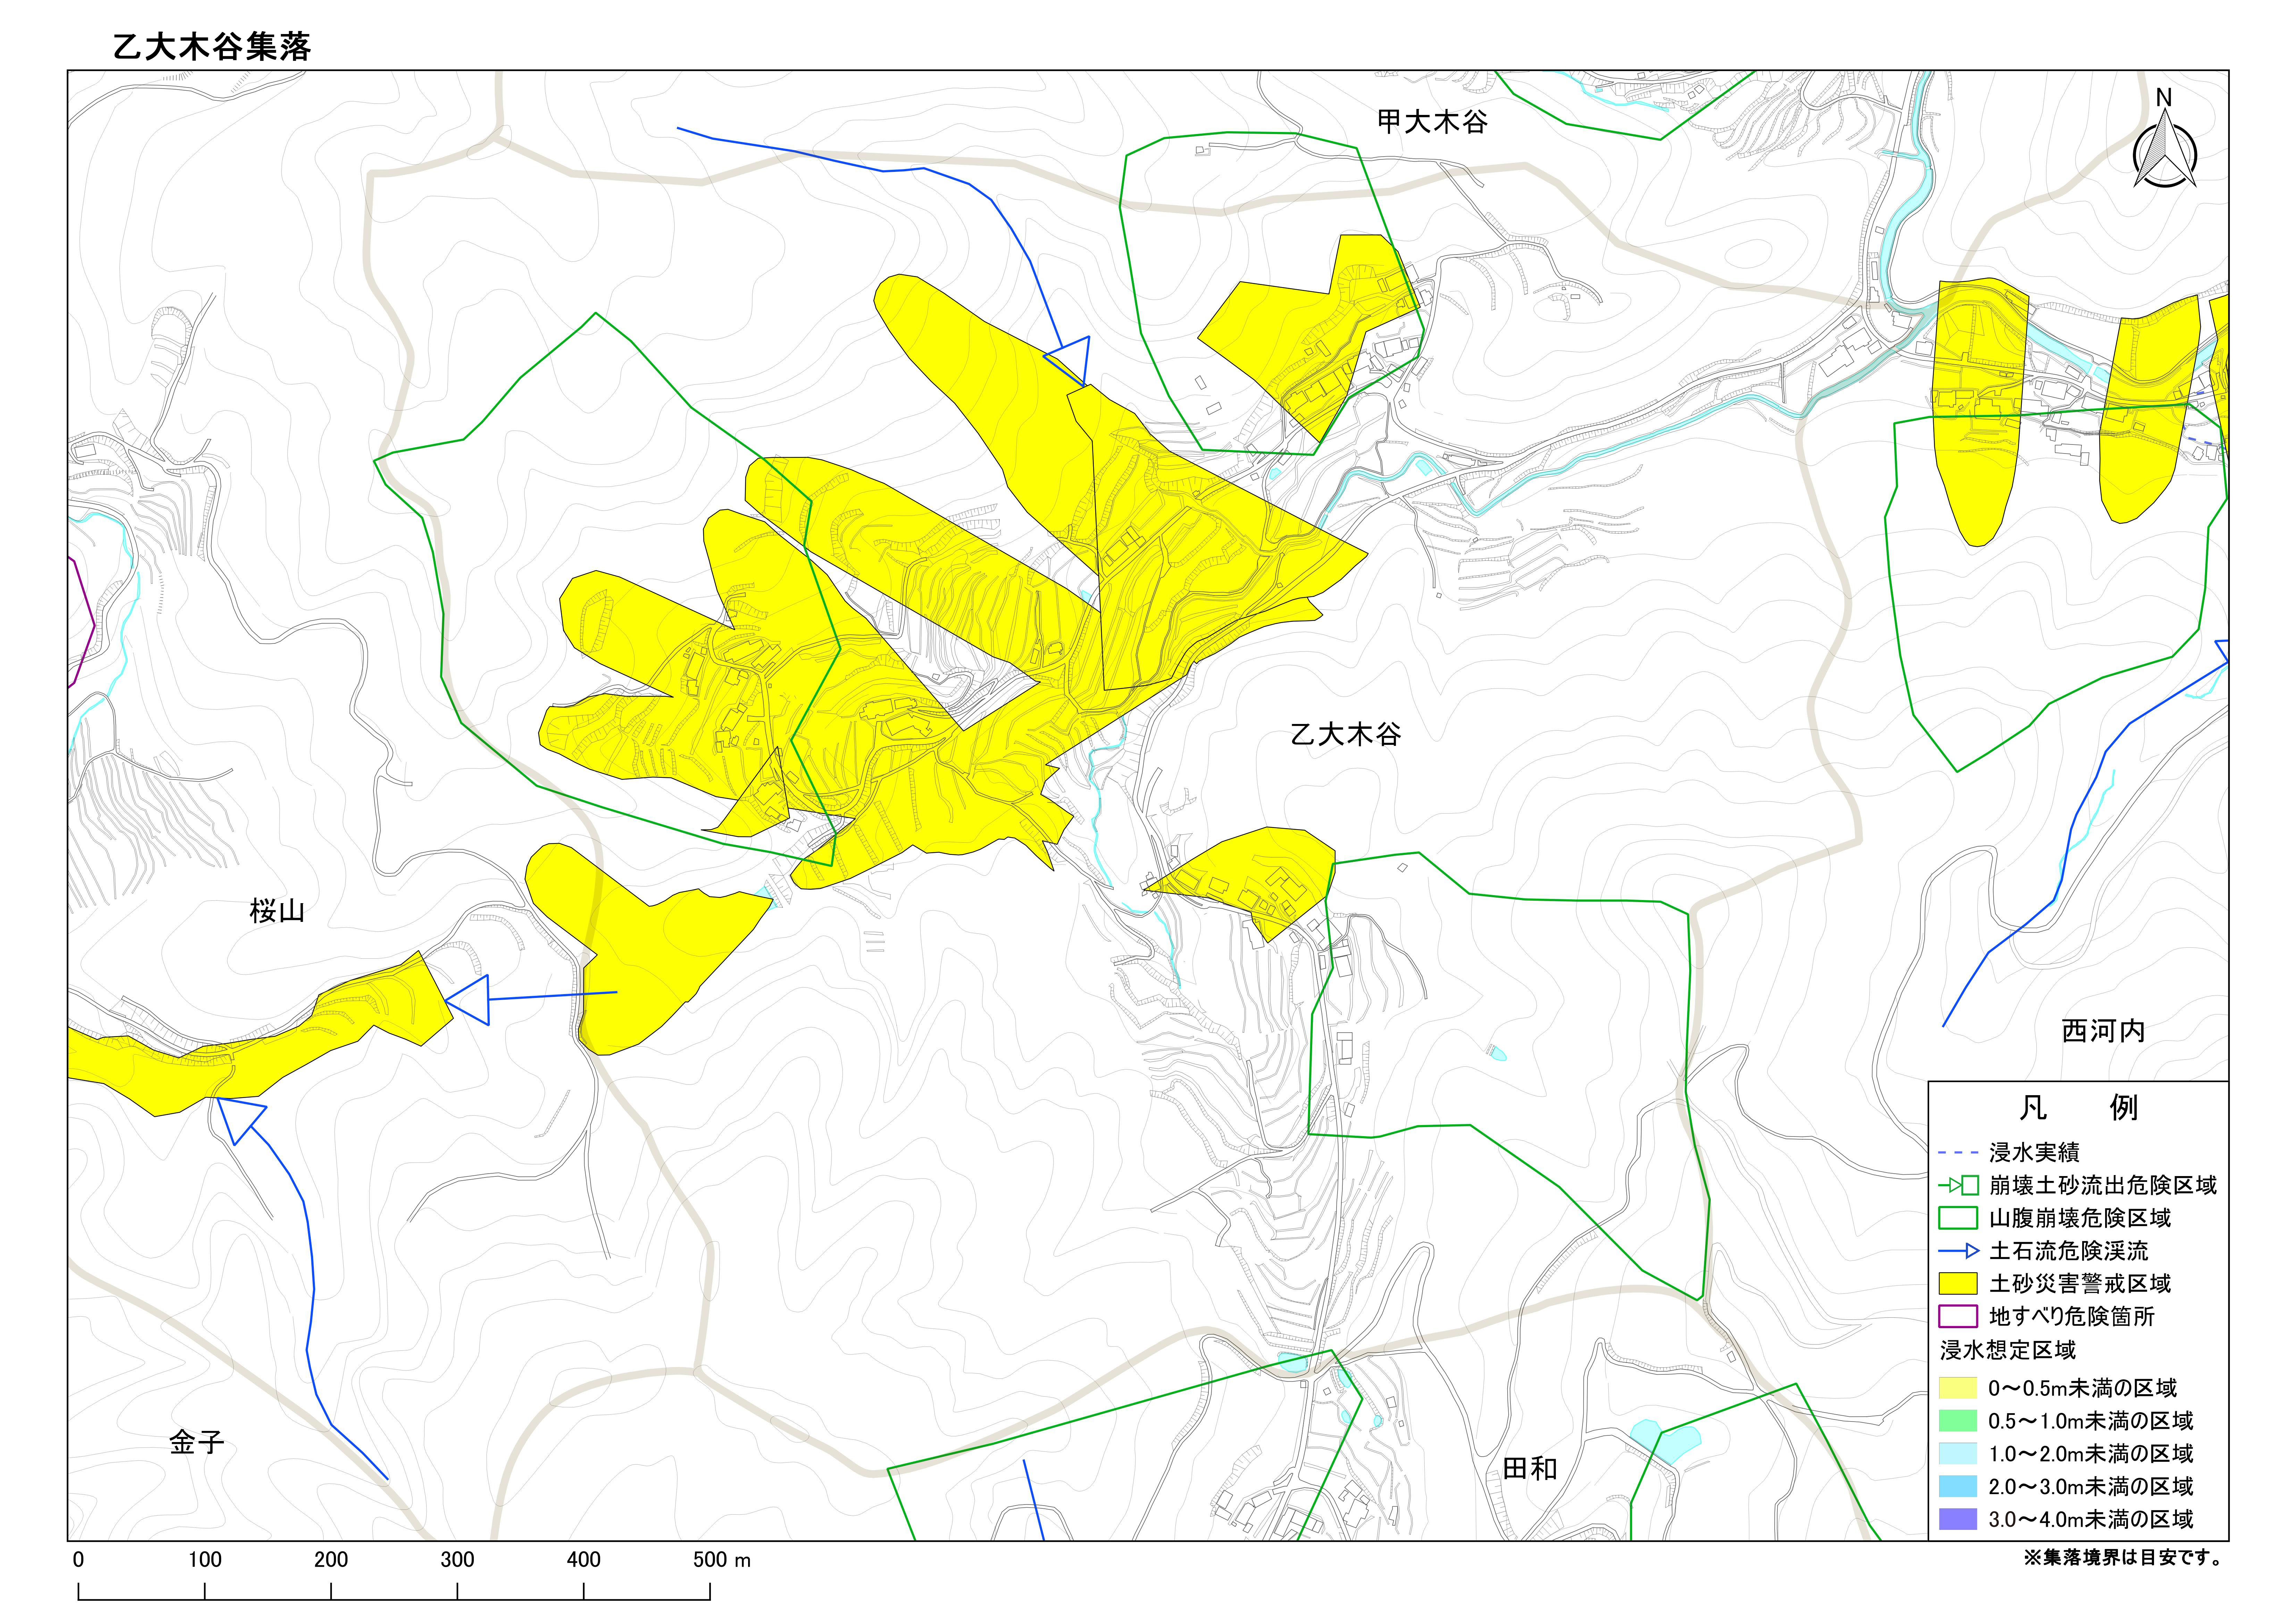Click the 浸水実績 legend label
Screen dimensions: 2296x1624
(2034, 1153)
